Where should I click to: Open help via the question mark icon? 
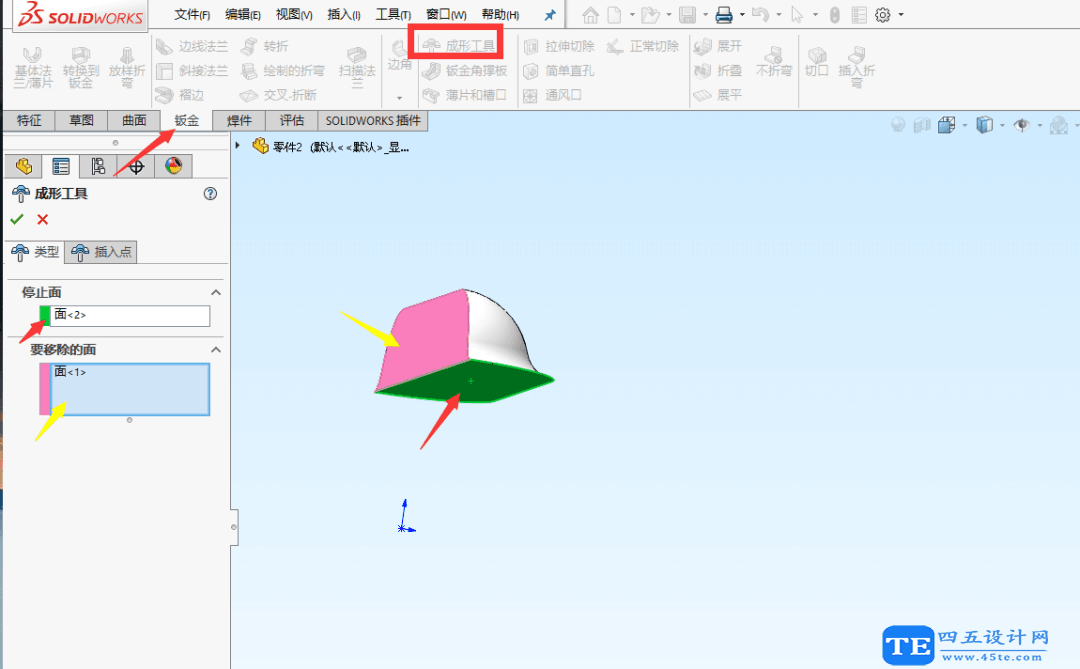pos(208,194)
